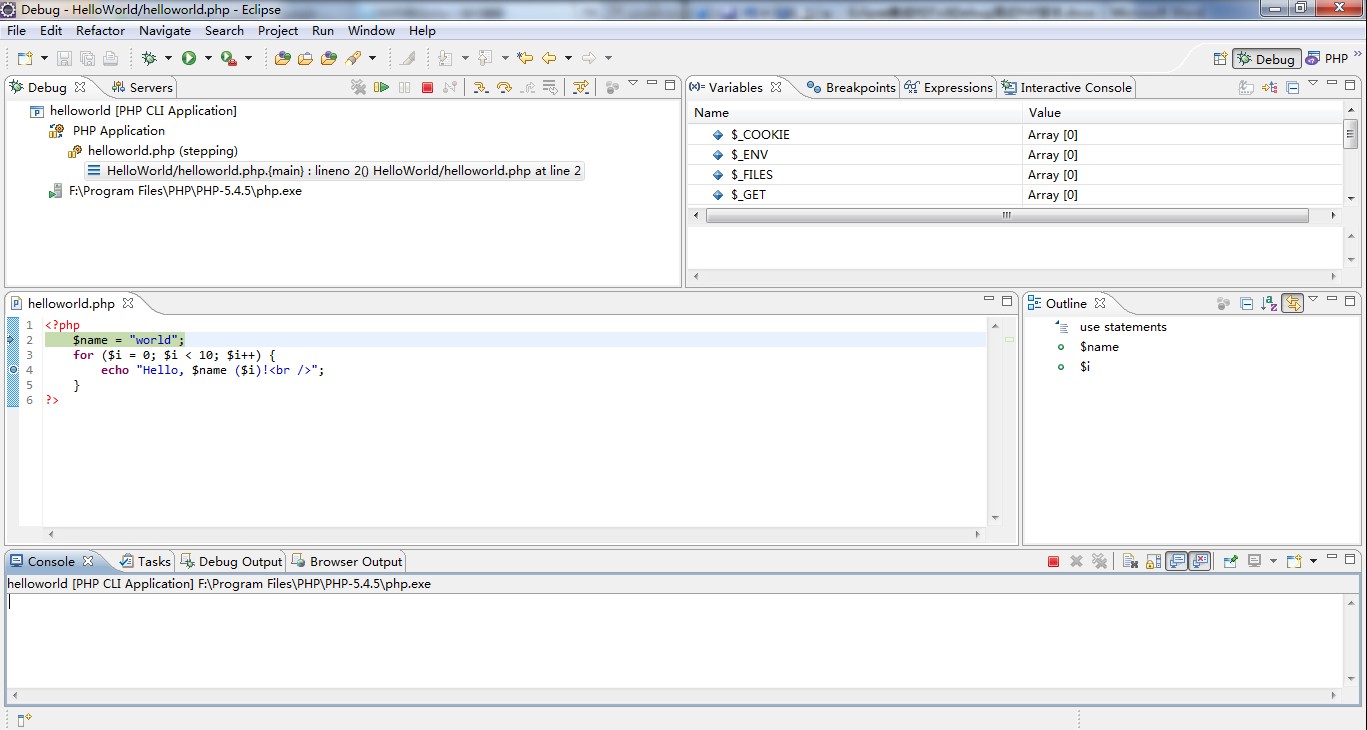
Task: Open the Debug view menu triangle
Action: click(633, 85)
